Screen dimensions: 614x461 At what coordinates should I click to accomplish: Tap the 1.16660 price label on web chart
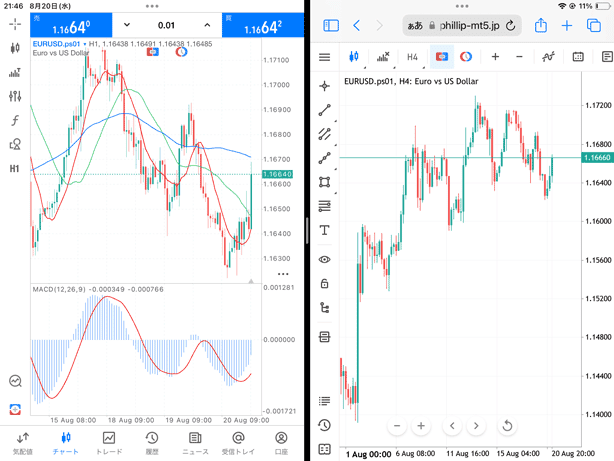(598, 157)
